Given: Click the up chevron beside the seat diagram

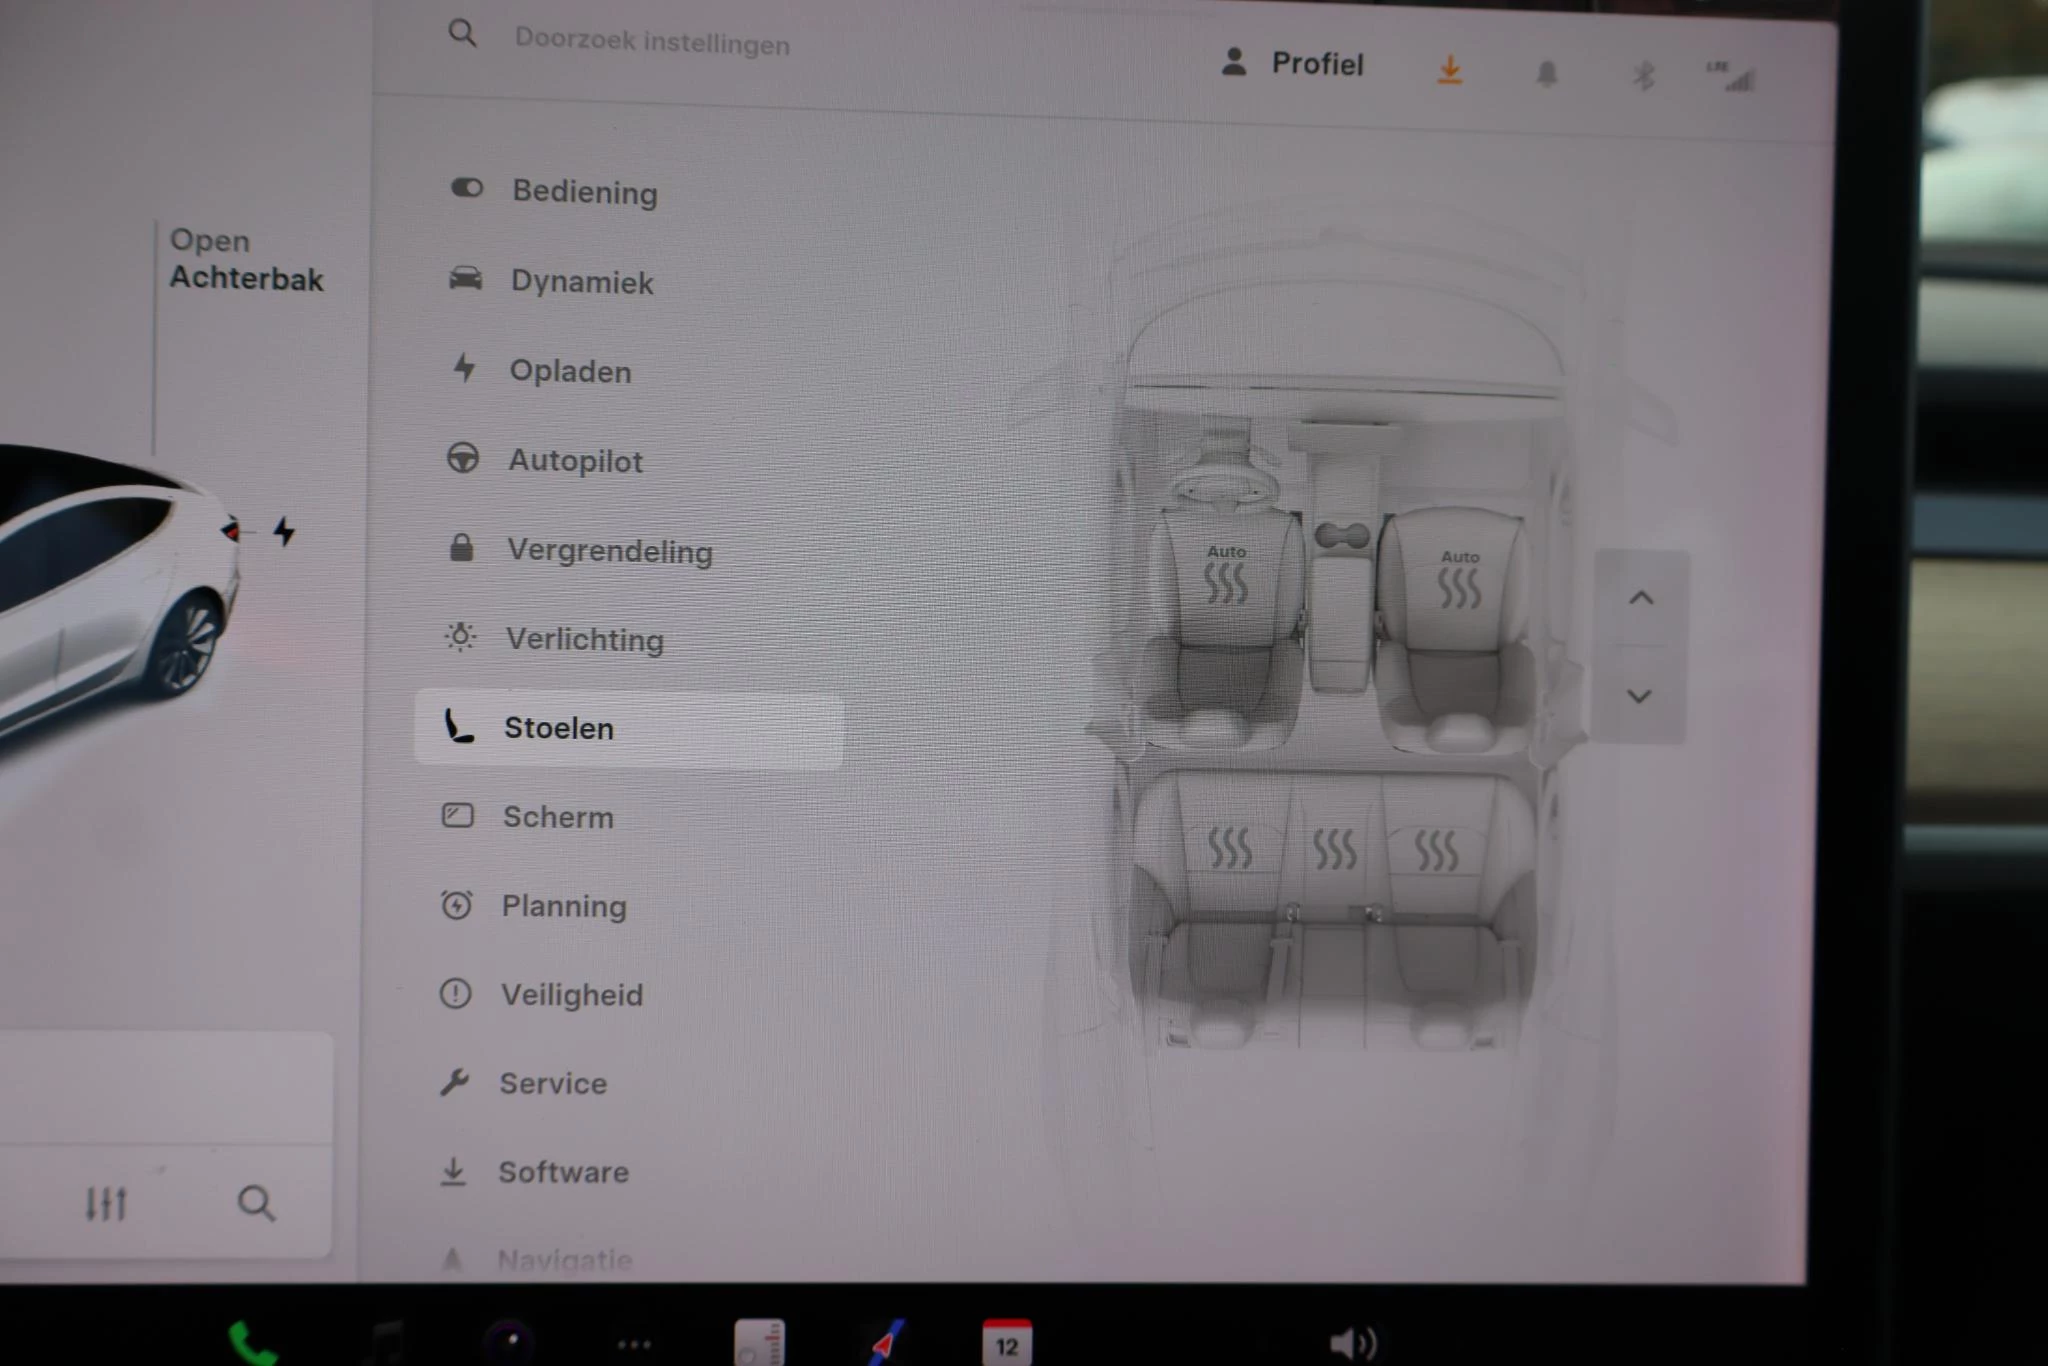Looking at the screenshot, I should [x=1640, y=597].
